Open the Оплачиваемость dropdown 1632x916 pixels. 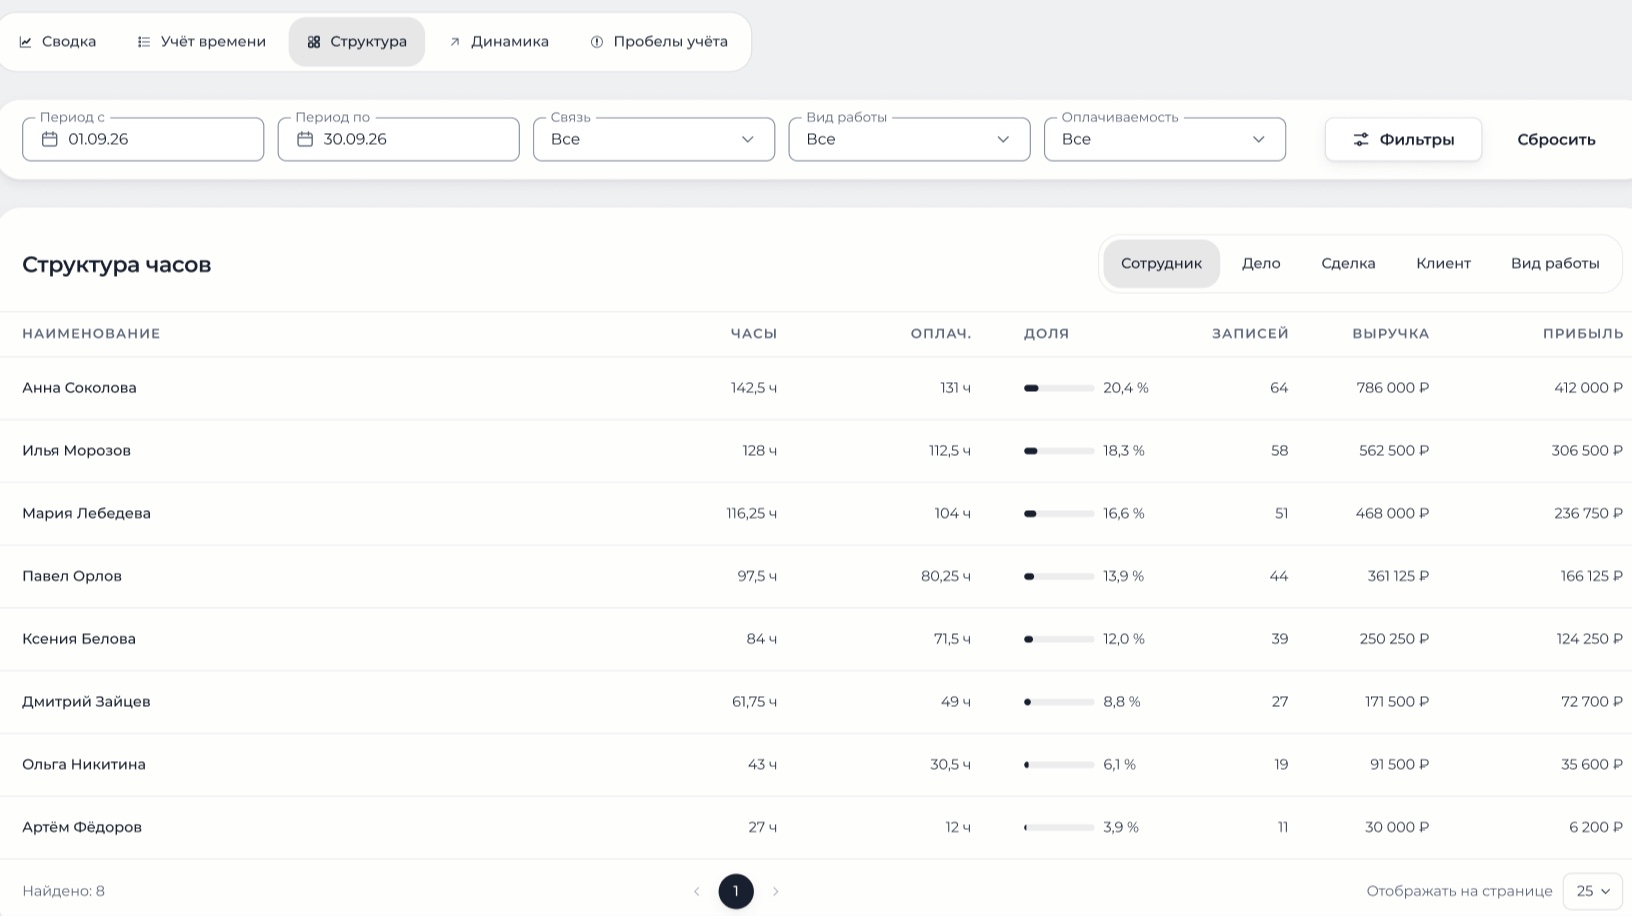coord(1165,139)
